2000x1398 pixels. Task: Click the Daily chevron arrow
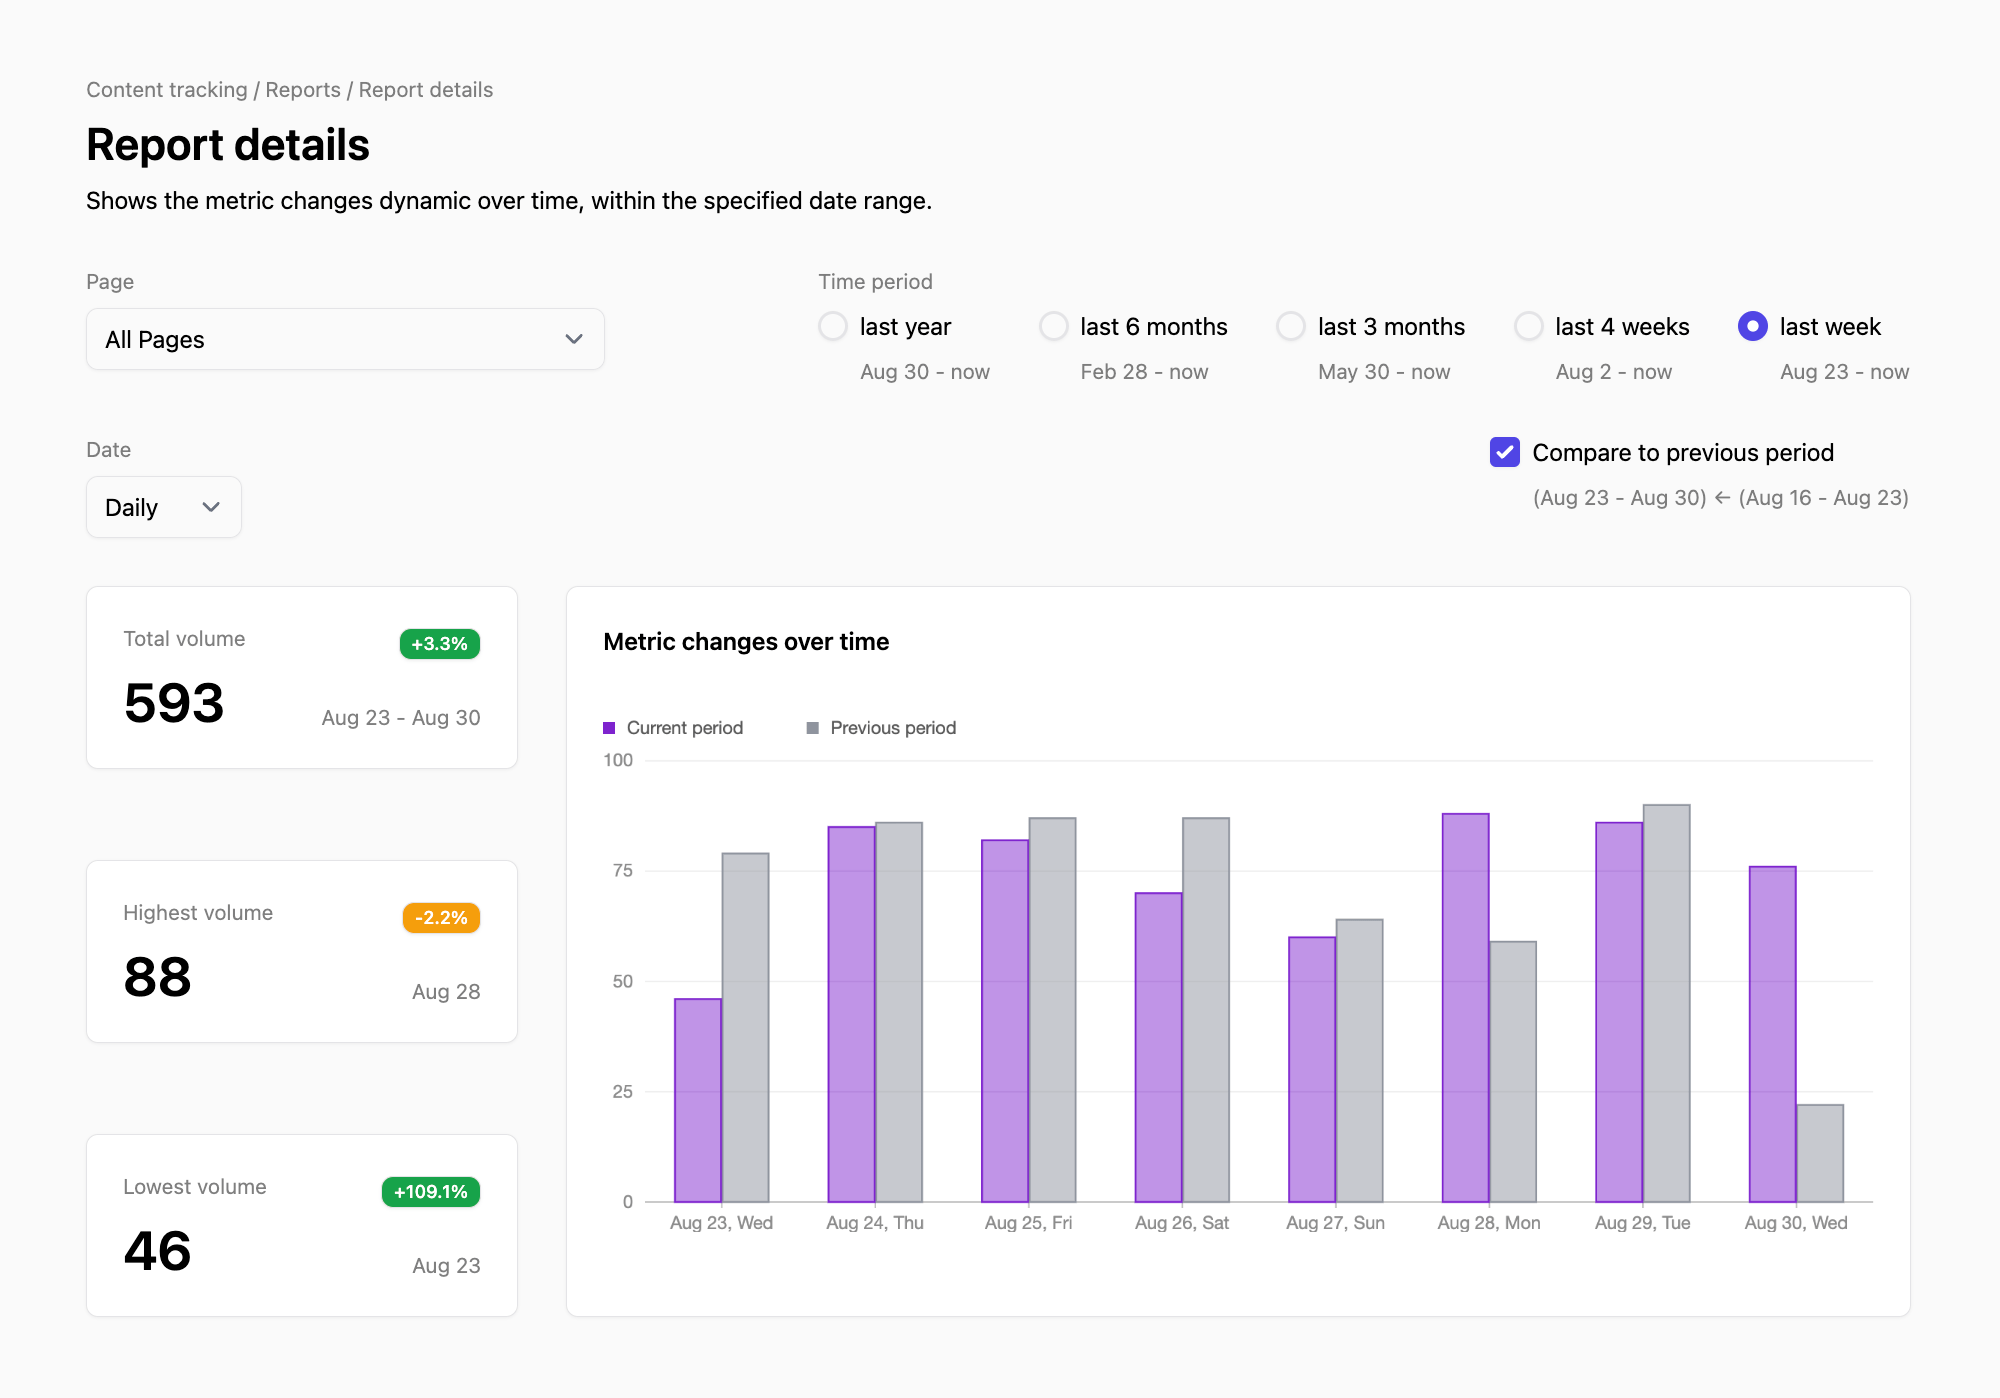[211, 508]
